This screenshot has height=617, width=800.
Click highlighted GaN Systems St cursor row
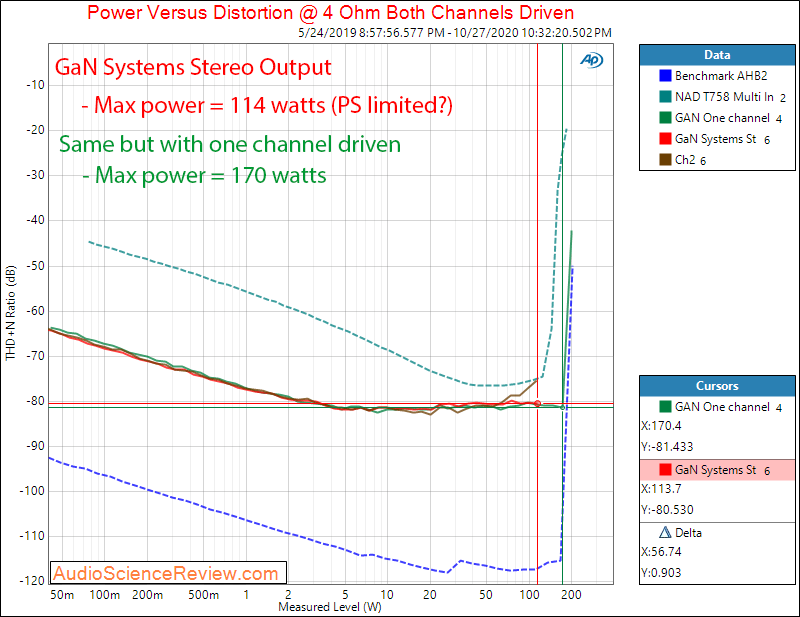717,470
